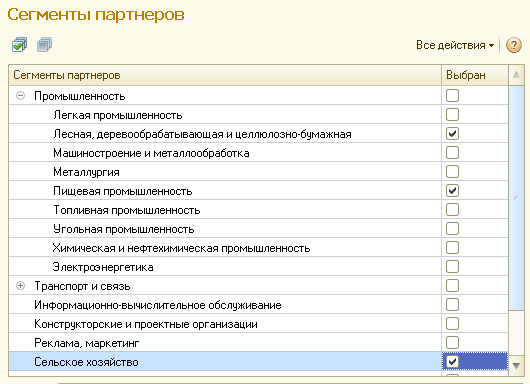Check the Угольная промышленность checkbox

point(452,229)
